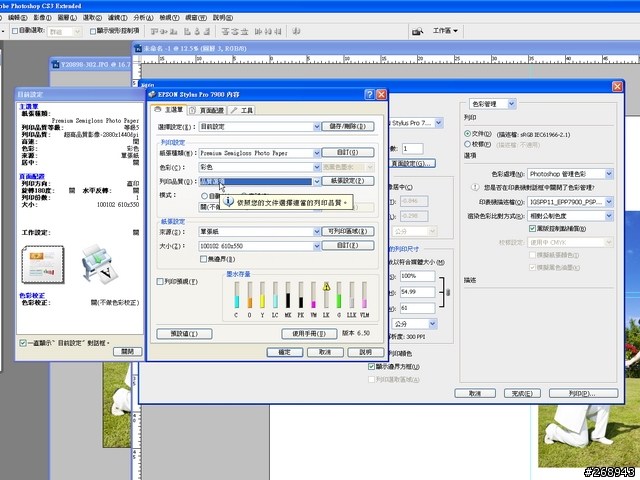Open the 濾鏡 menu
640x480 pixels.
coord(118,18)
